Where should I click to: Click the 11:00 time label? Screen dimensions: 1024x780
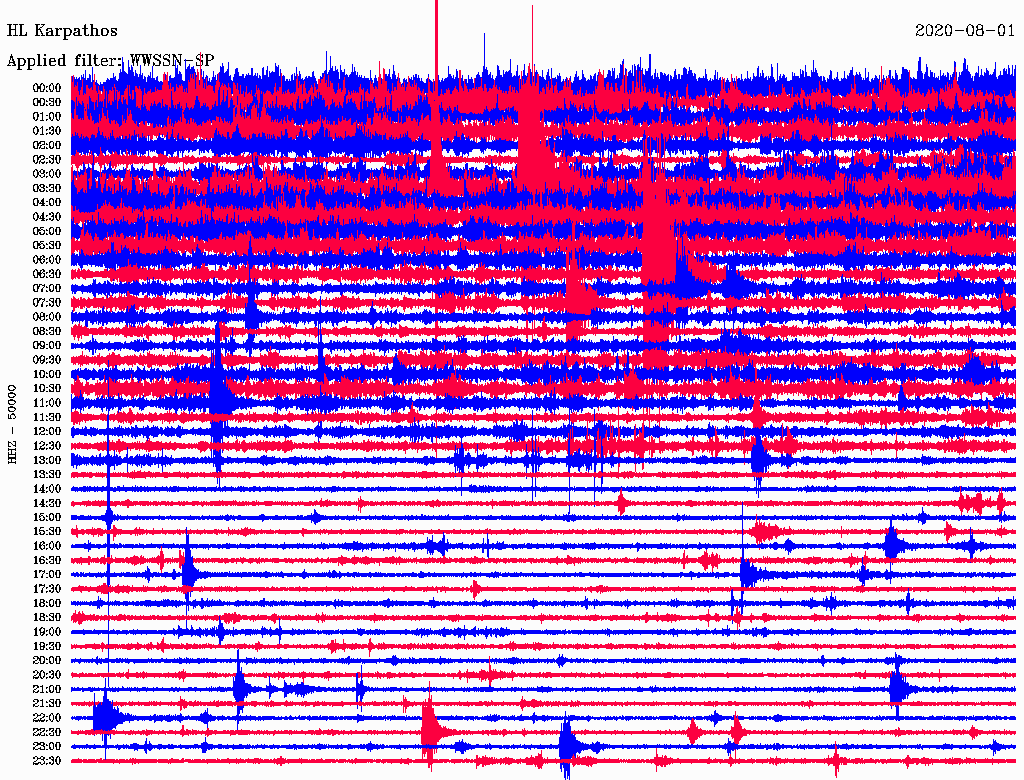tap(47, 403)
